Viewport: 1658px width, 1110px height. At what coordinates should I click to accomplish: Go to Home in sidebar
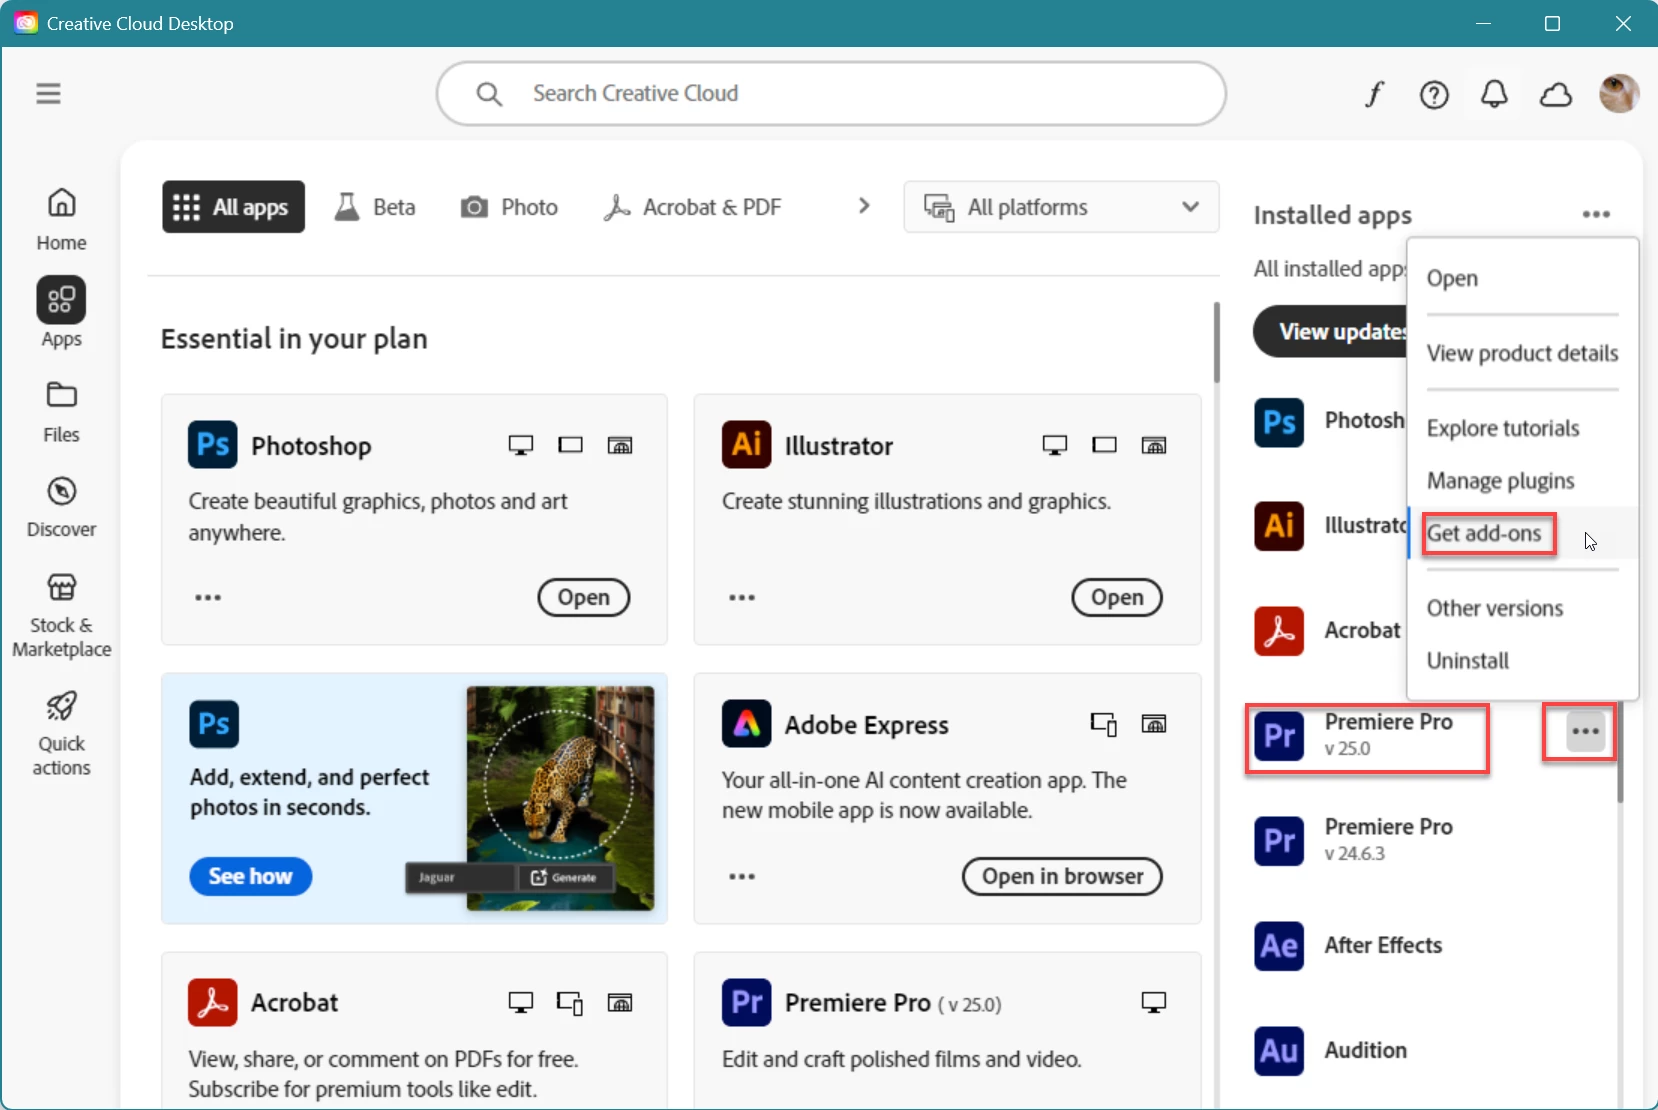(x=62, y=220)
